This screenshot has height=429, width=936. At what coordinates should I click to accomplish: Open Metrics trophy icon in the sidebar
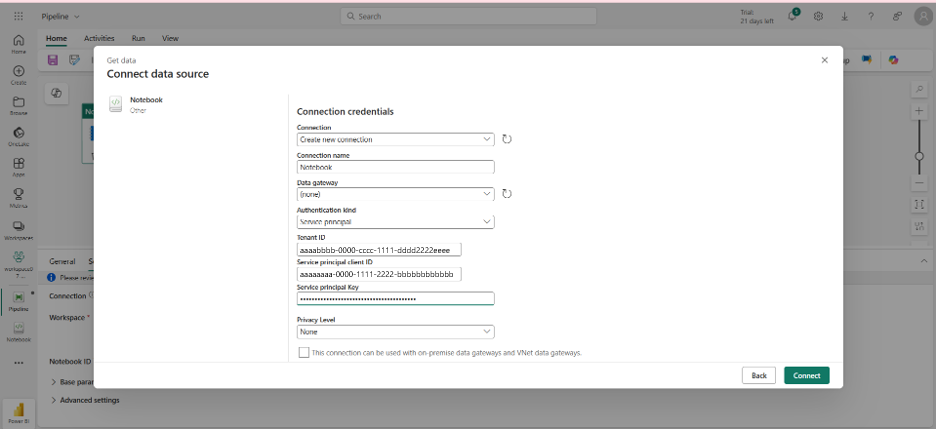click(19, 197)
